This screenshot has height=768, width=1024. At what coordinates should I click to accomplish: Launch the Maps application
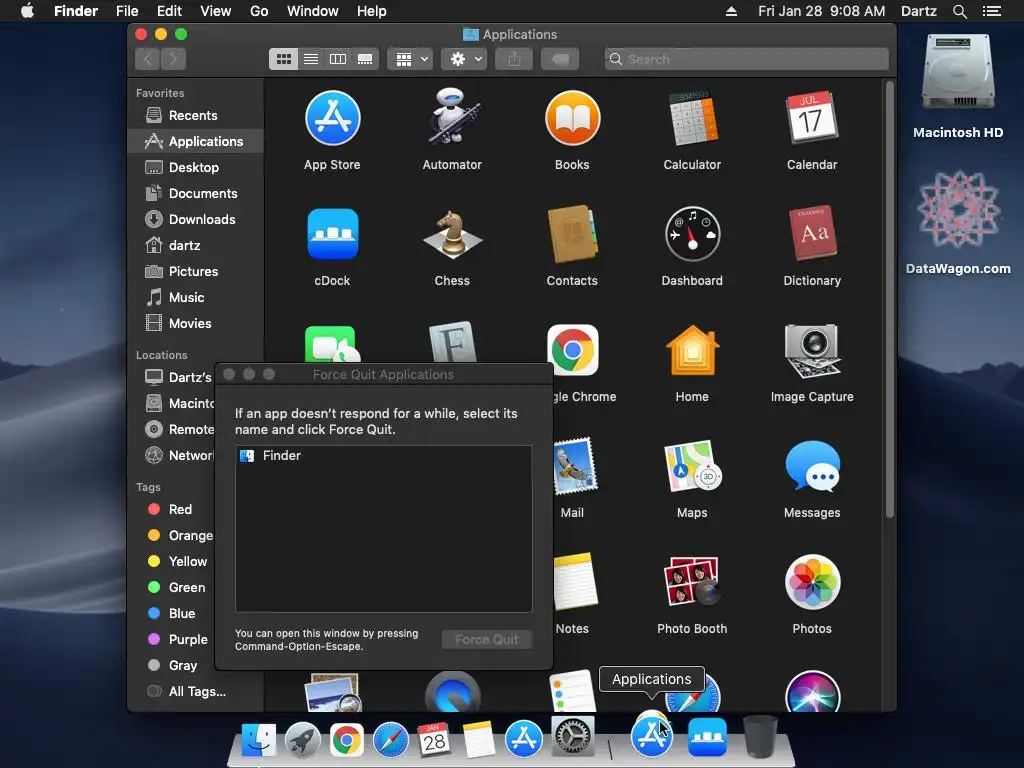[692, 466]
